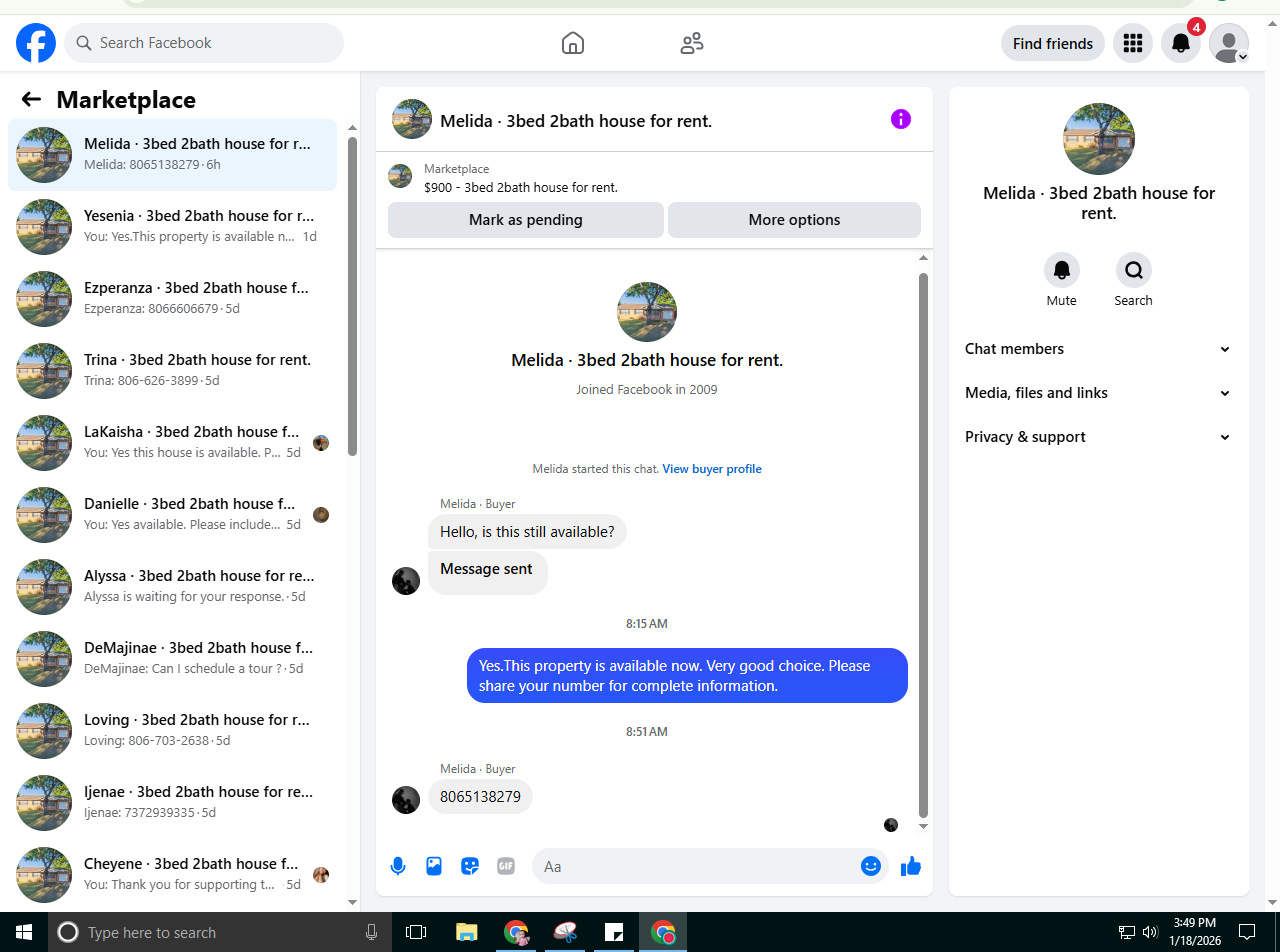Click Melida's avatar next to 8065138279

(406, 800)
